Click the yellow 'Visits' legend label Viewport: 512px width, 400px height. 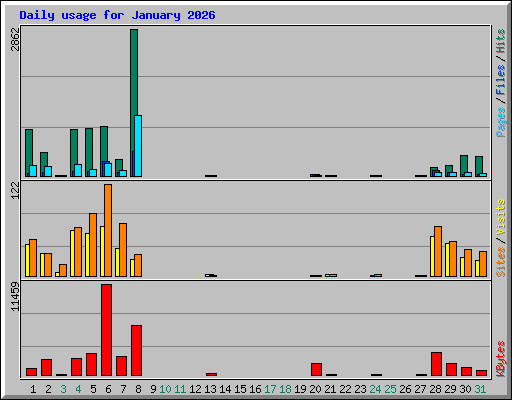click(501, 218)
